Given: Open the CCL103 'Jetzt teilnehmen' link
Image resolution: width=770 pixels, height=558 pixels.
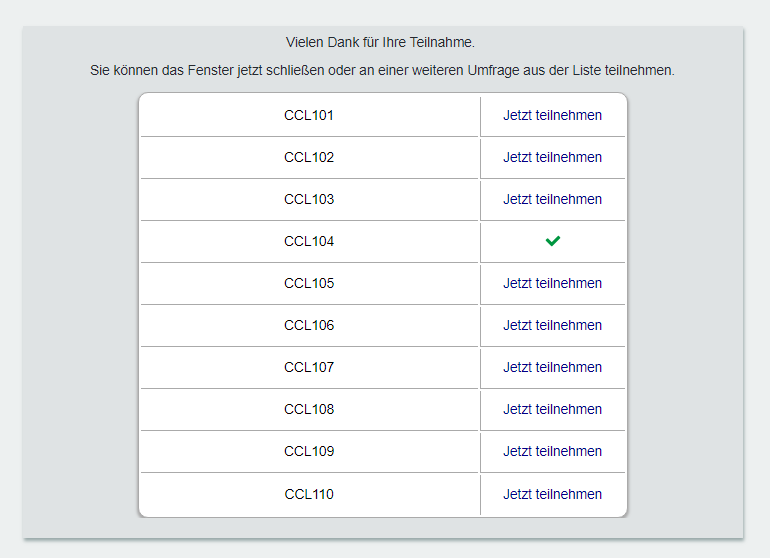Looking at the screenshot, I should (552, 199).
